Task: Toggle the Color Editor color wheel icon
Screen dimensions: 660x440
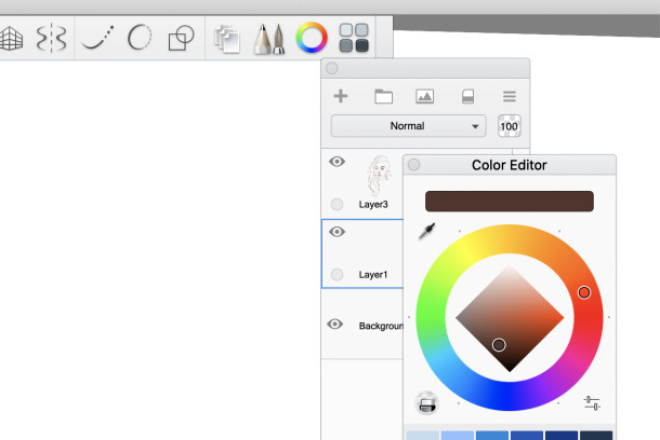Action: 311,39
